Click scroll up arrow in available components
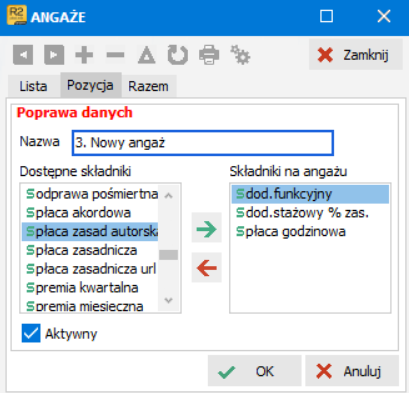 pyautogui.click(x=169, y=195)
